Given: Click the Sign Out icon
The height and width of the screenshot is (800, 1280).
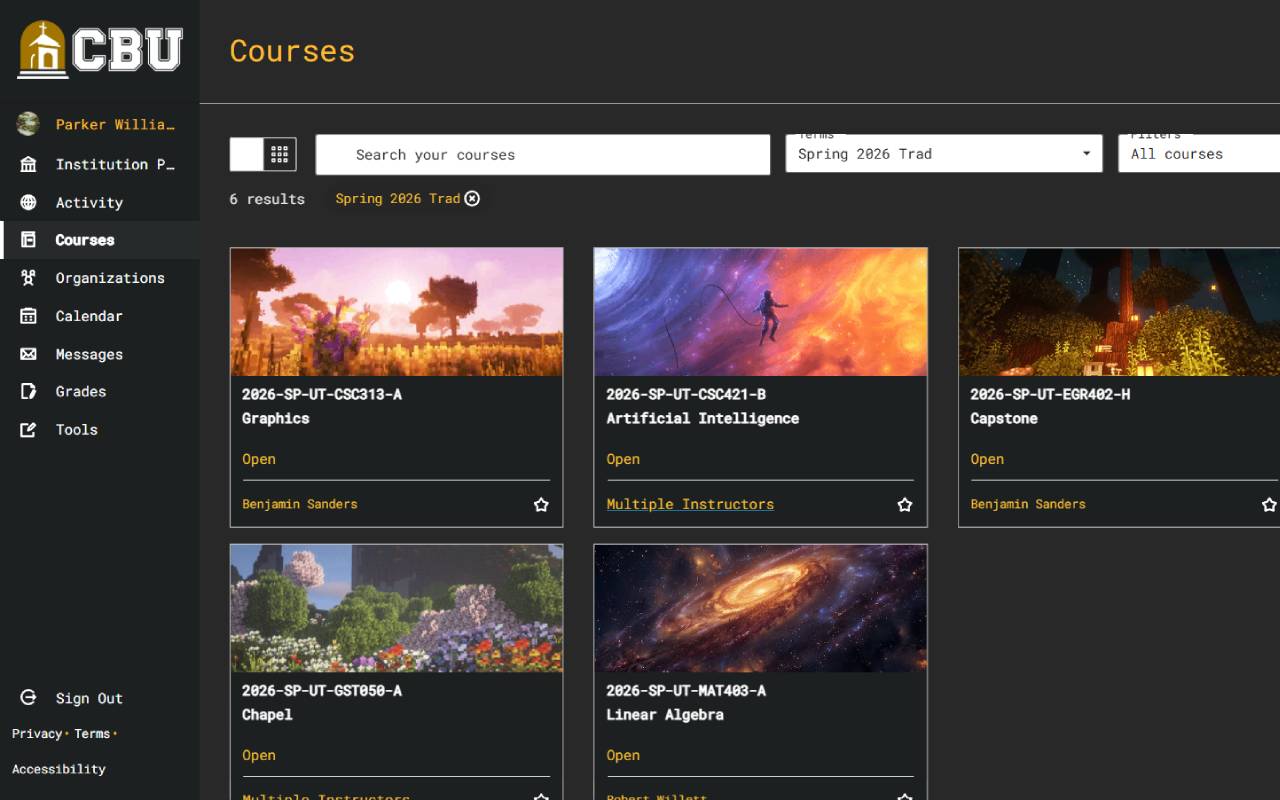Looking at the screenshot, I should (28, 698).
